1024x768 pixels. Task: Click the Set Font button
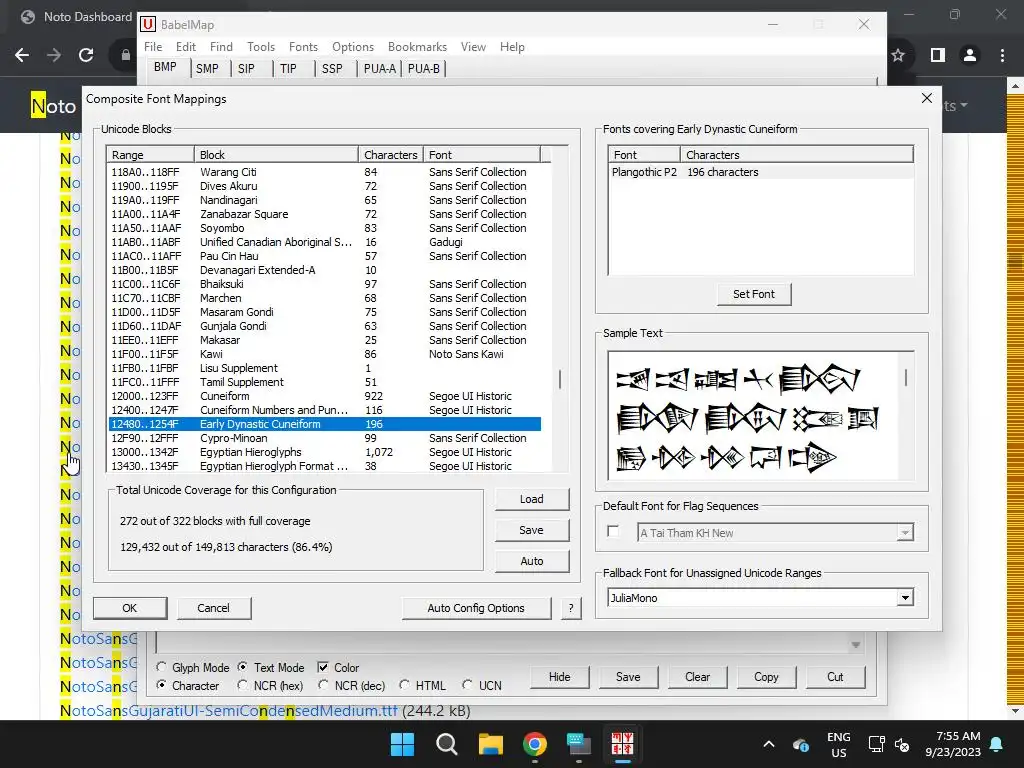click(754, 295)
